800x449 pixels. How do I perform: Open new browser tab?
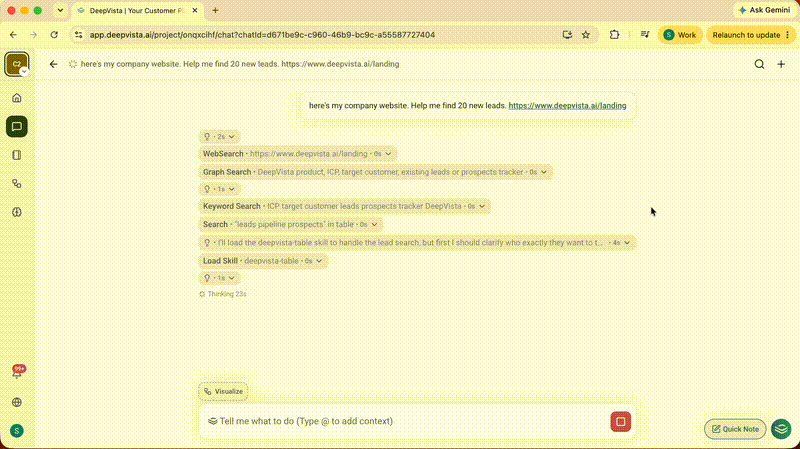click(215, 10)
